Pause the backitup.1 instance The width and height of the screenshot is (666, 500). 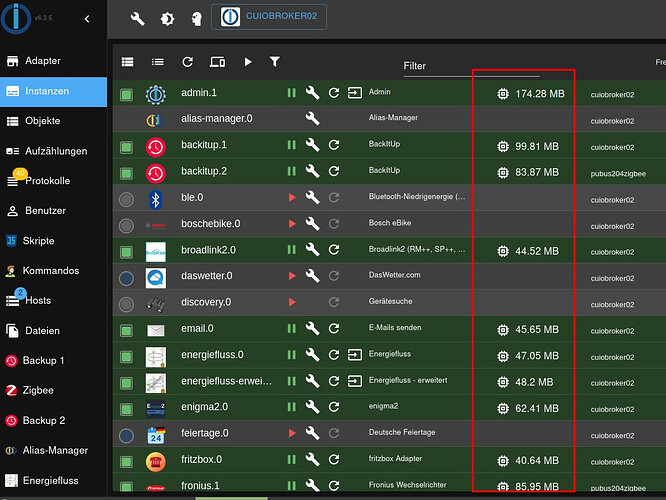[291, 145]
